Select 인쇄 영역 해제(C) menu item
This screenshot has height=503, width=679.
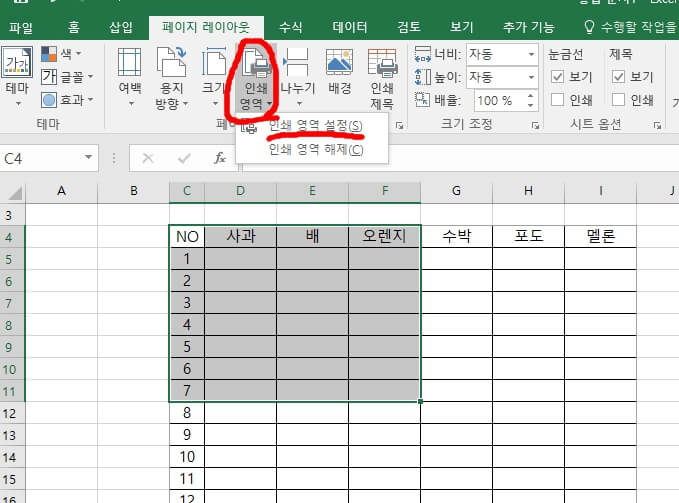point(312,149)
